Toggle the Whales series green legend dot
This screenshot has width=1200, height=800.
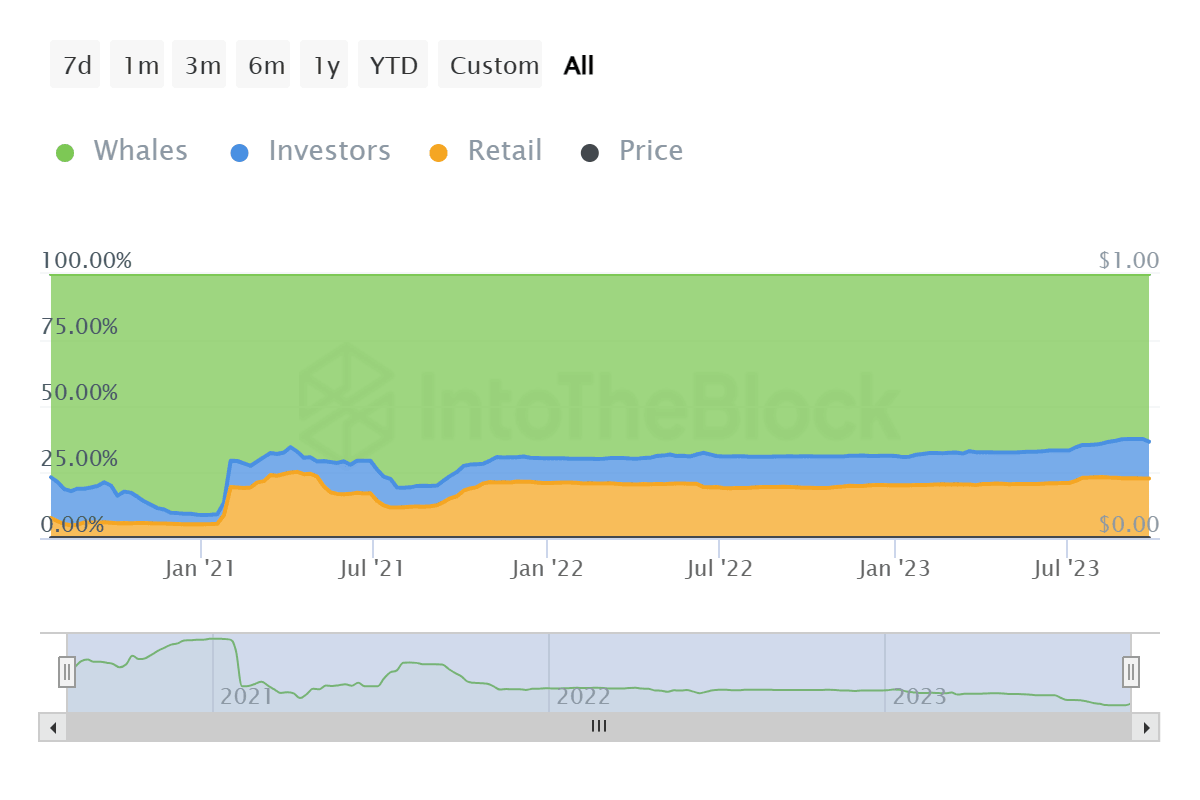pos(65,153)
